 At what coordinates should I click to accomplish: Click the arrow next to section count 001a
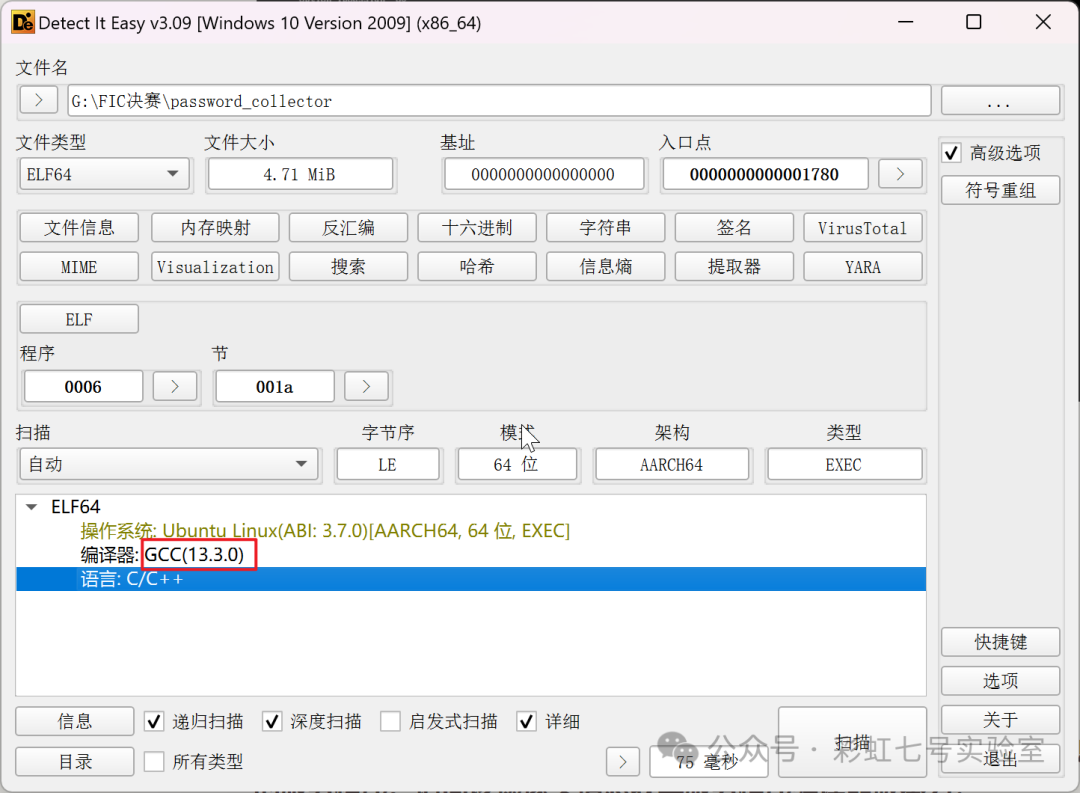click(x=366, y=386)
